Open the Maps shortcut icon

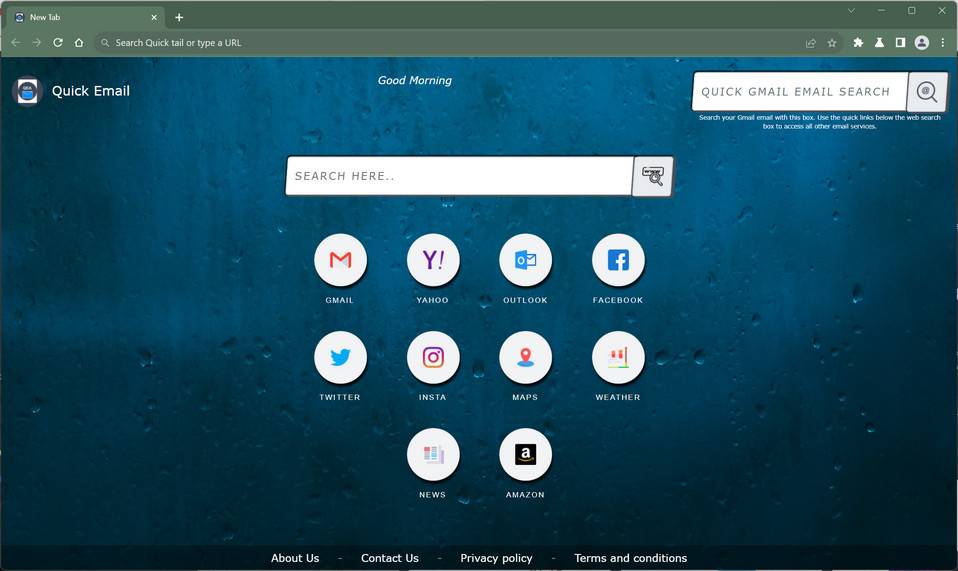tap(525, 357)
